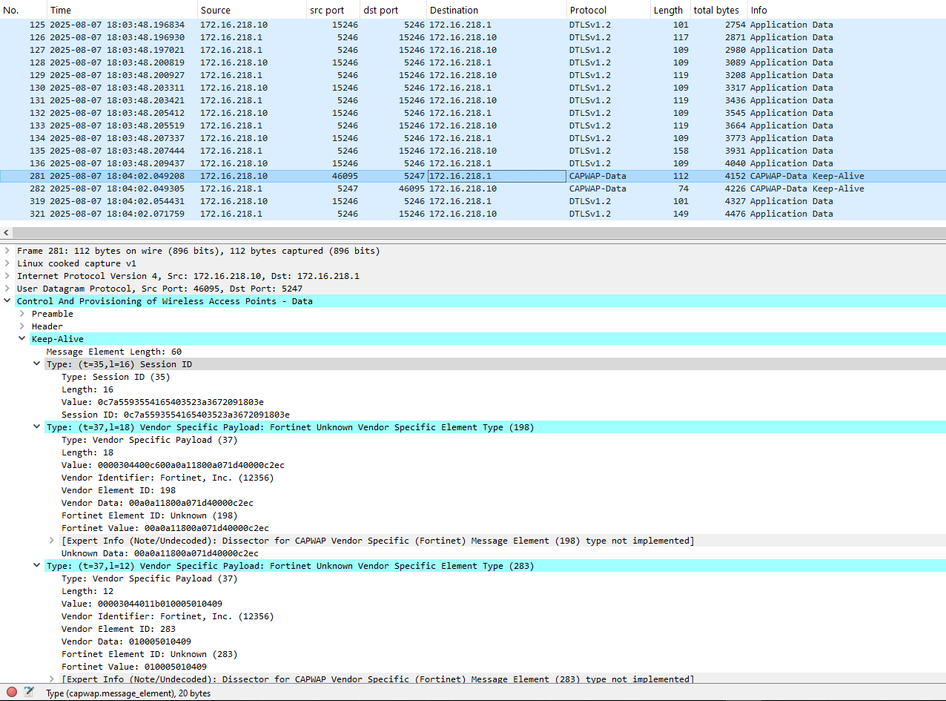Select Unknown Data: 00a0a11800a071d40000c2ec field

click(160, 553)
